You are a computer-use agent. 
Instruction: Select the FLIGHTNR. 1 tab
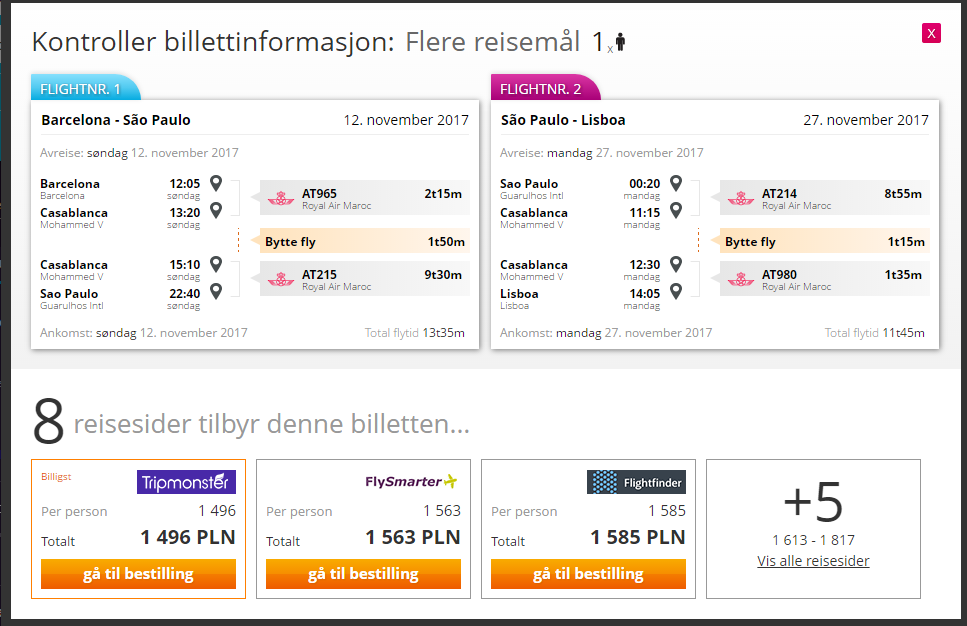coord(85,88)
